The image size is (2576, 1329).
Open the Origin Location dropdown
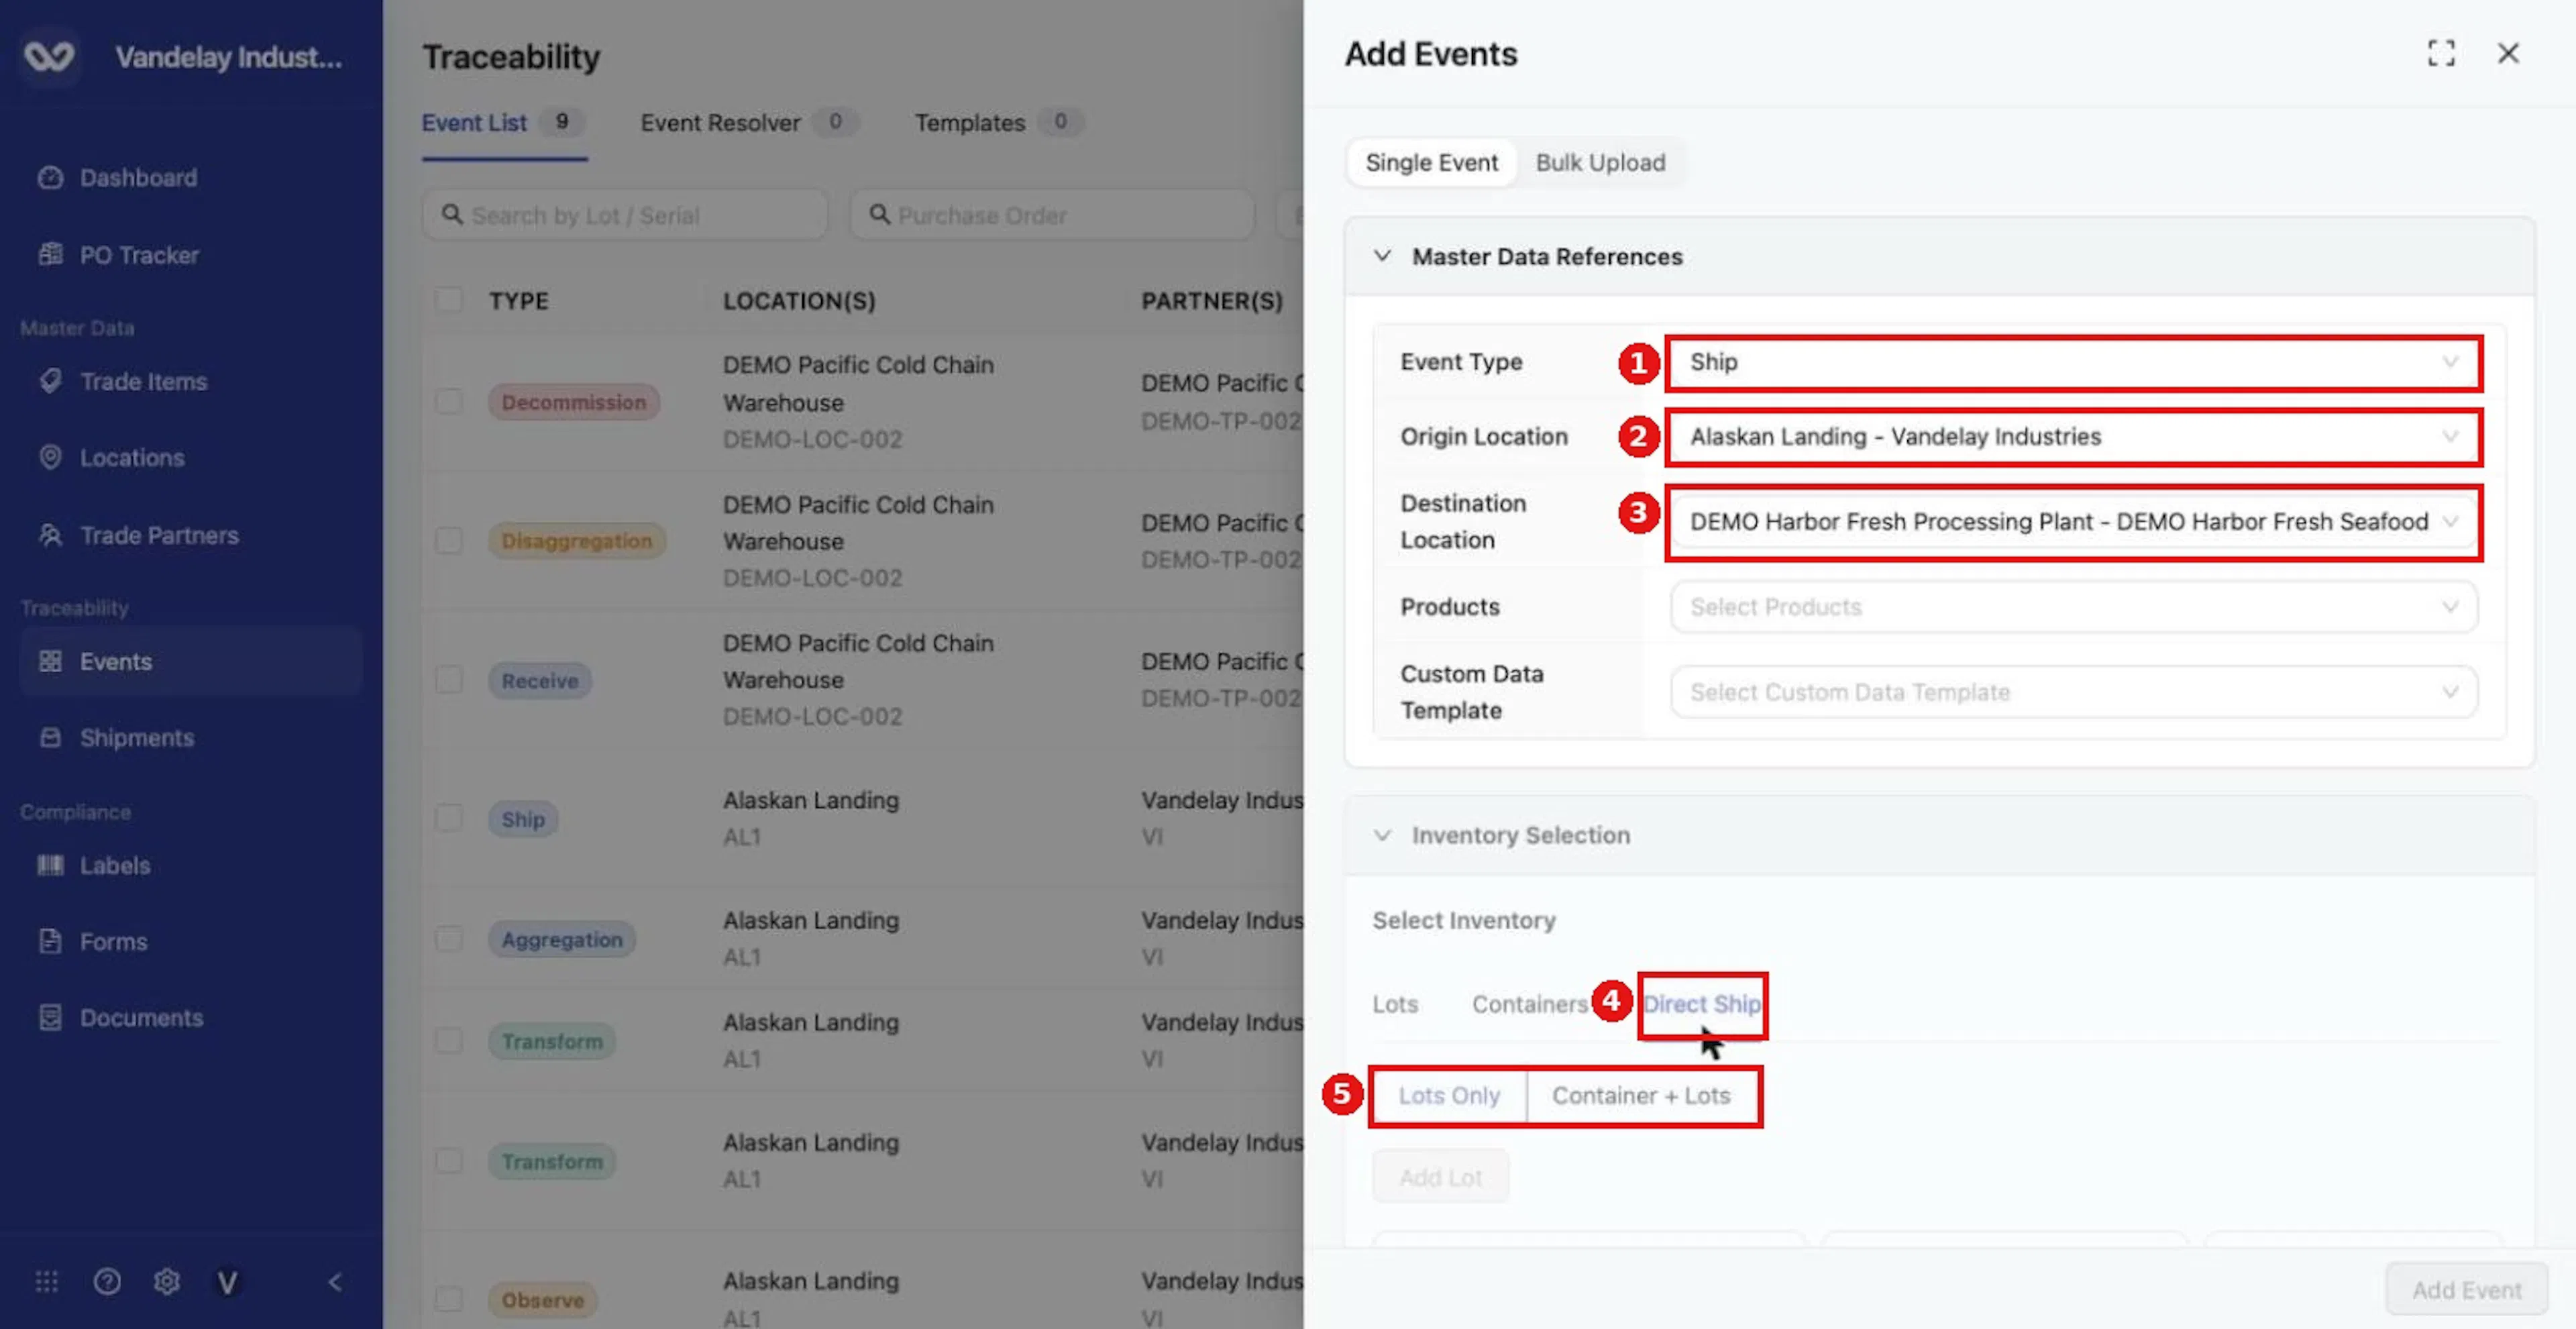coord(2073,437)
